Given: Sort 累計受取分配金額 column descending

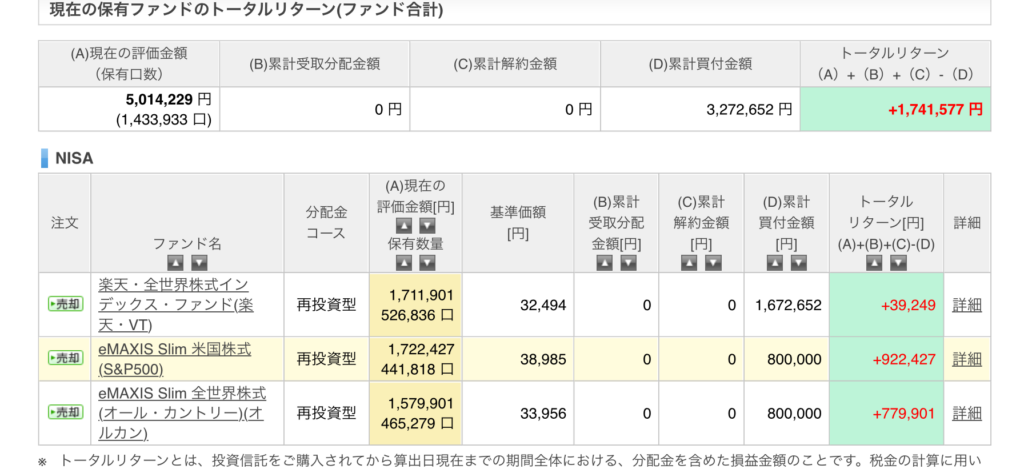Looking at the screenshot, I should tap(628, 262).
